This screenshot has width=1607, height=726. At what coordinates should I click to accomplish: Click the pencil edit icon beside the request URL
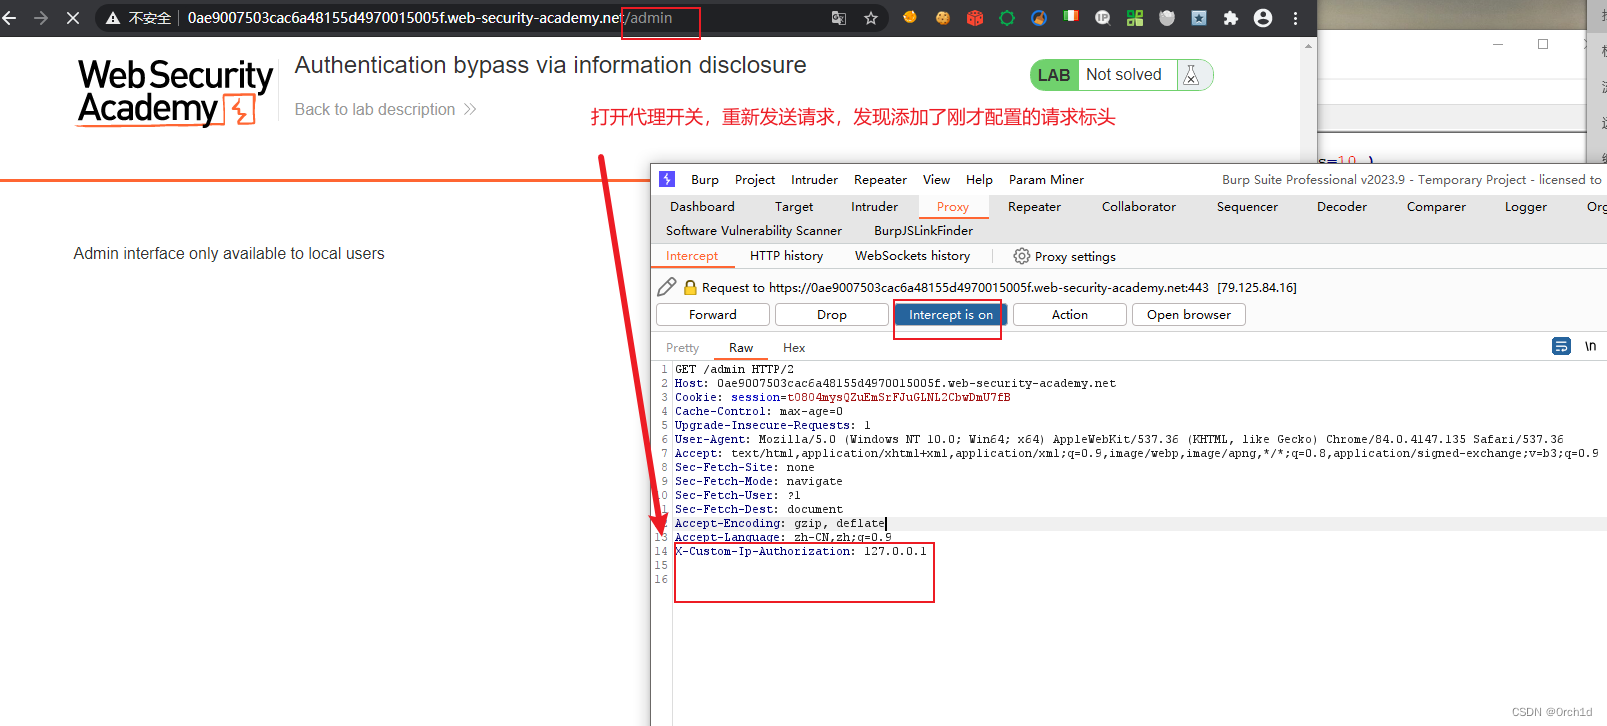click(x=667, y=287)
